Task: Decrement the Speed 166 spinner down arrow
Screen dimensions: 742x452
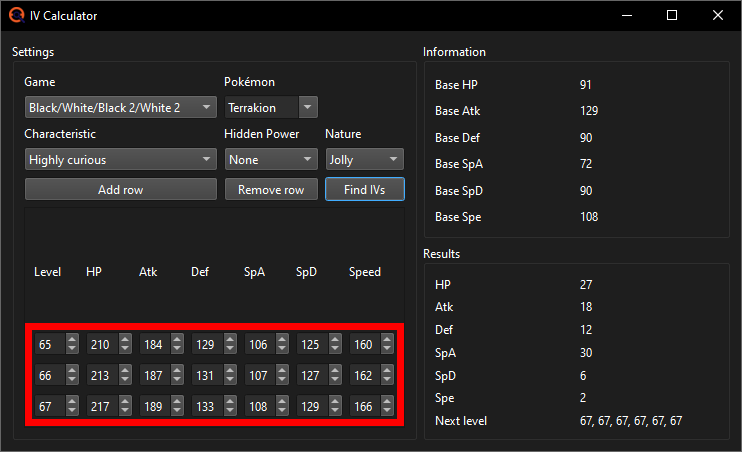Action: (x=386, y=414)
